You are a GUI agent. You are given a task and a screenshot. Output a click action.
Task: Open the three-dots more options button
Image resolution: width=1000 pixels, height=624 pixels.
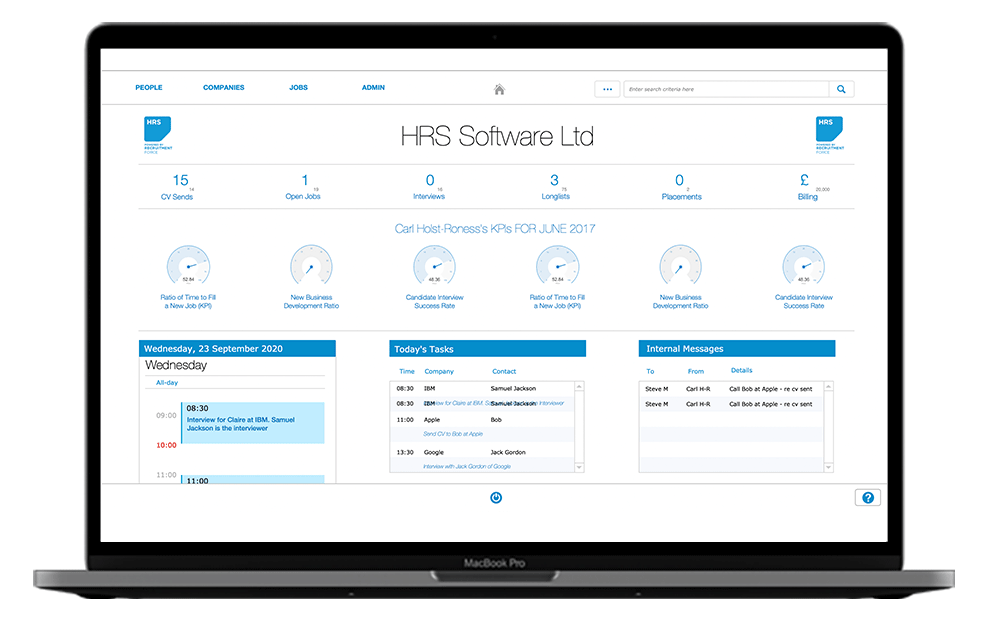pyautogui.click(x=607, y=89)
